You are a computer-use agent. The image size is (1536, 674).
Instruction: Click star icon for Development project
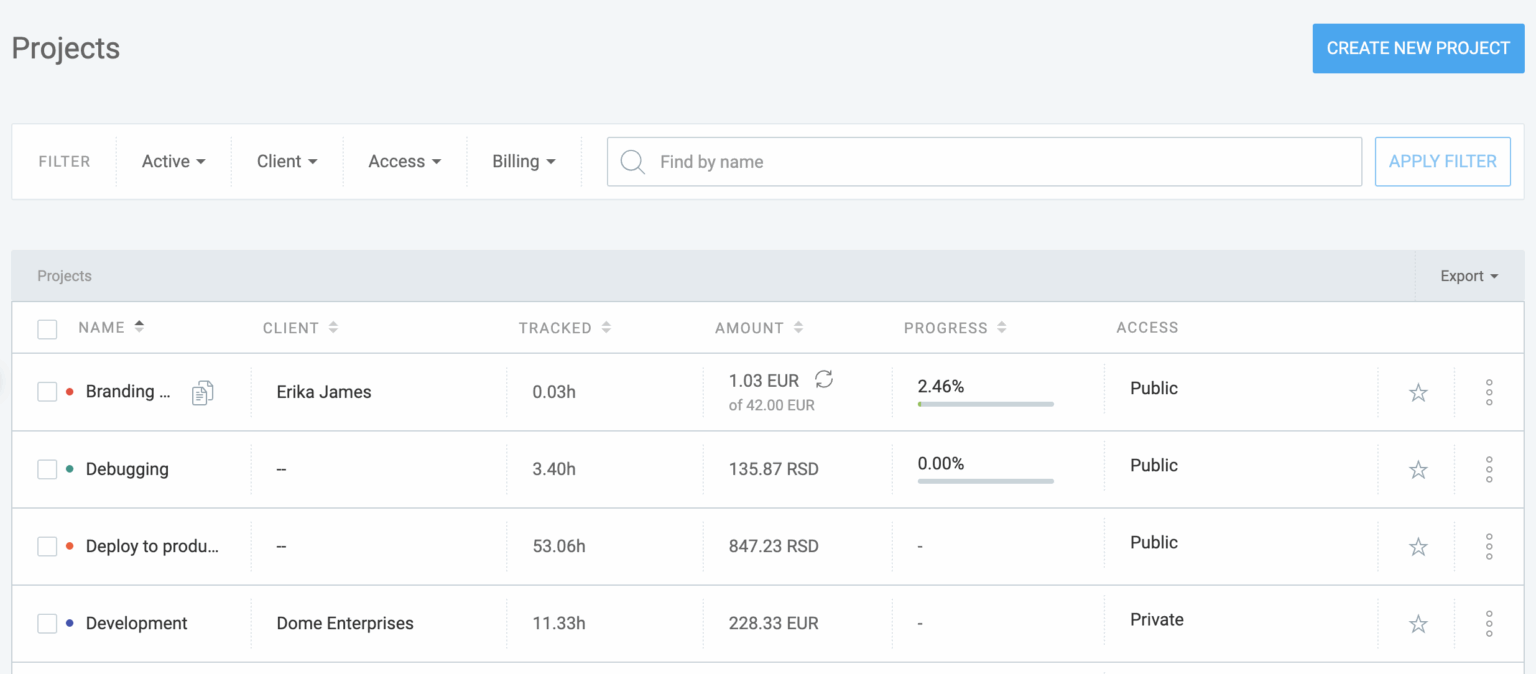[1417, 624]
